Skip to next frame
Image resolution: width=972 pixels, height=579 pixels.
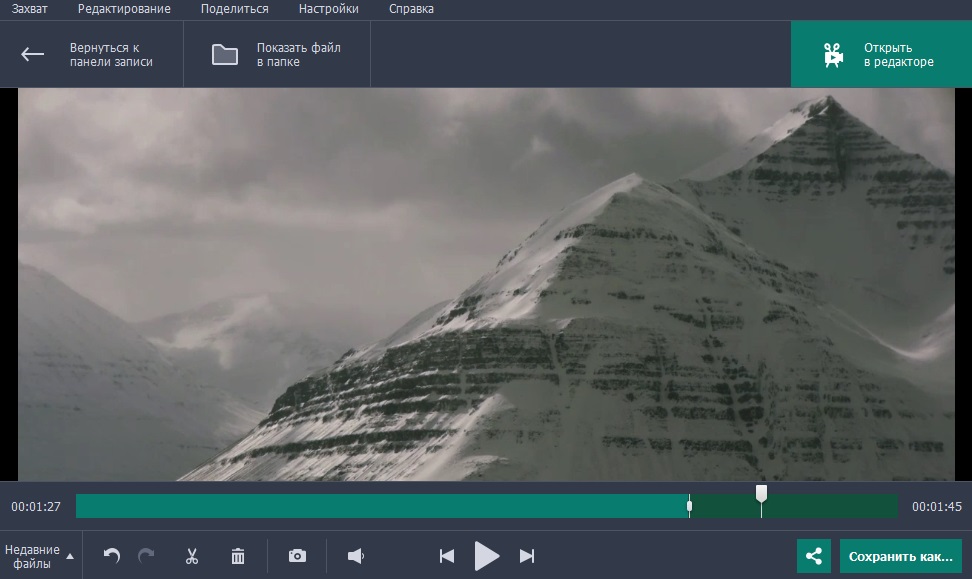coord(527,556)
